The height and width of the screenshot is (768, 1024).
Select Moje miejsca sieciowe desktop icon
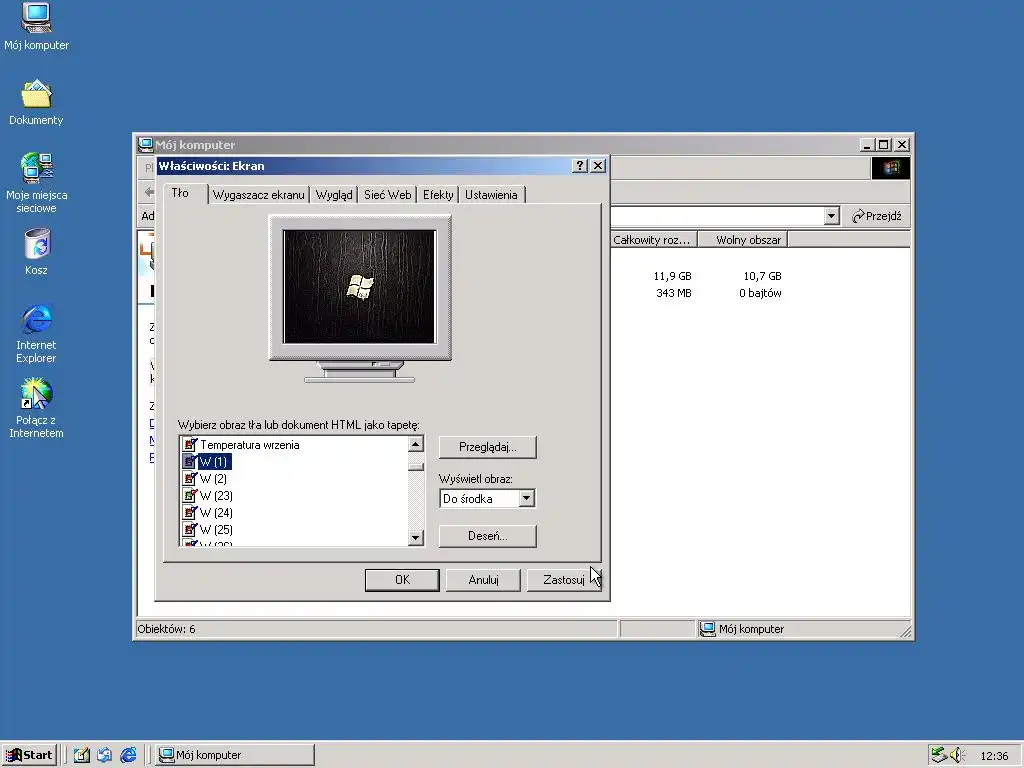[36, 183]
